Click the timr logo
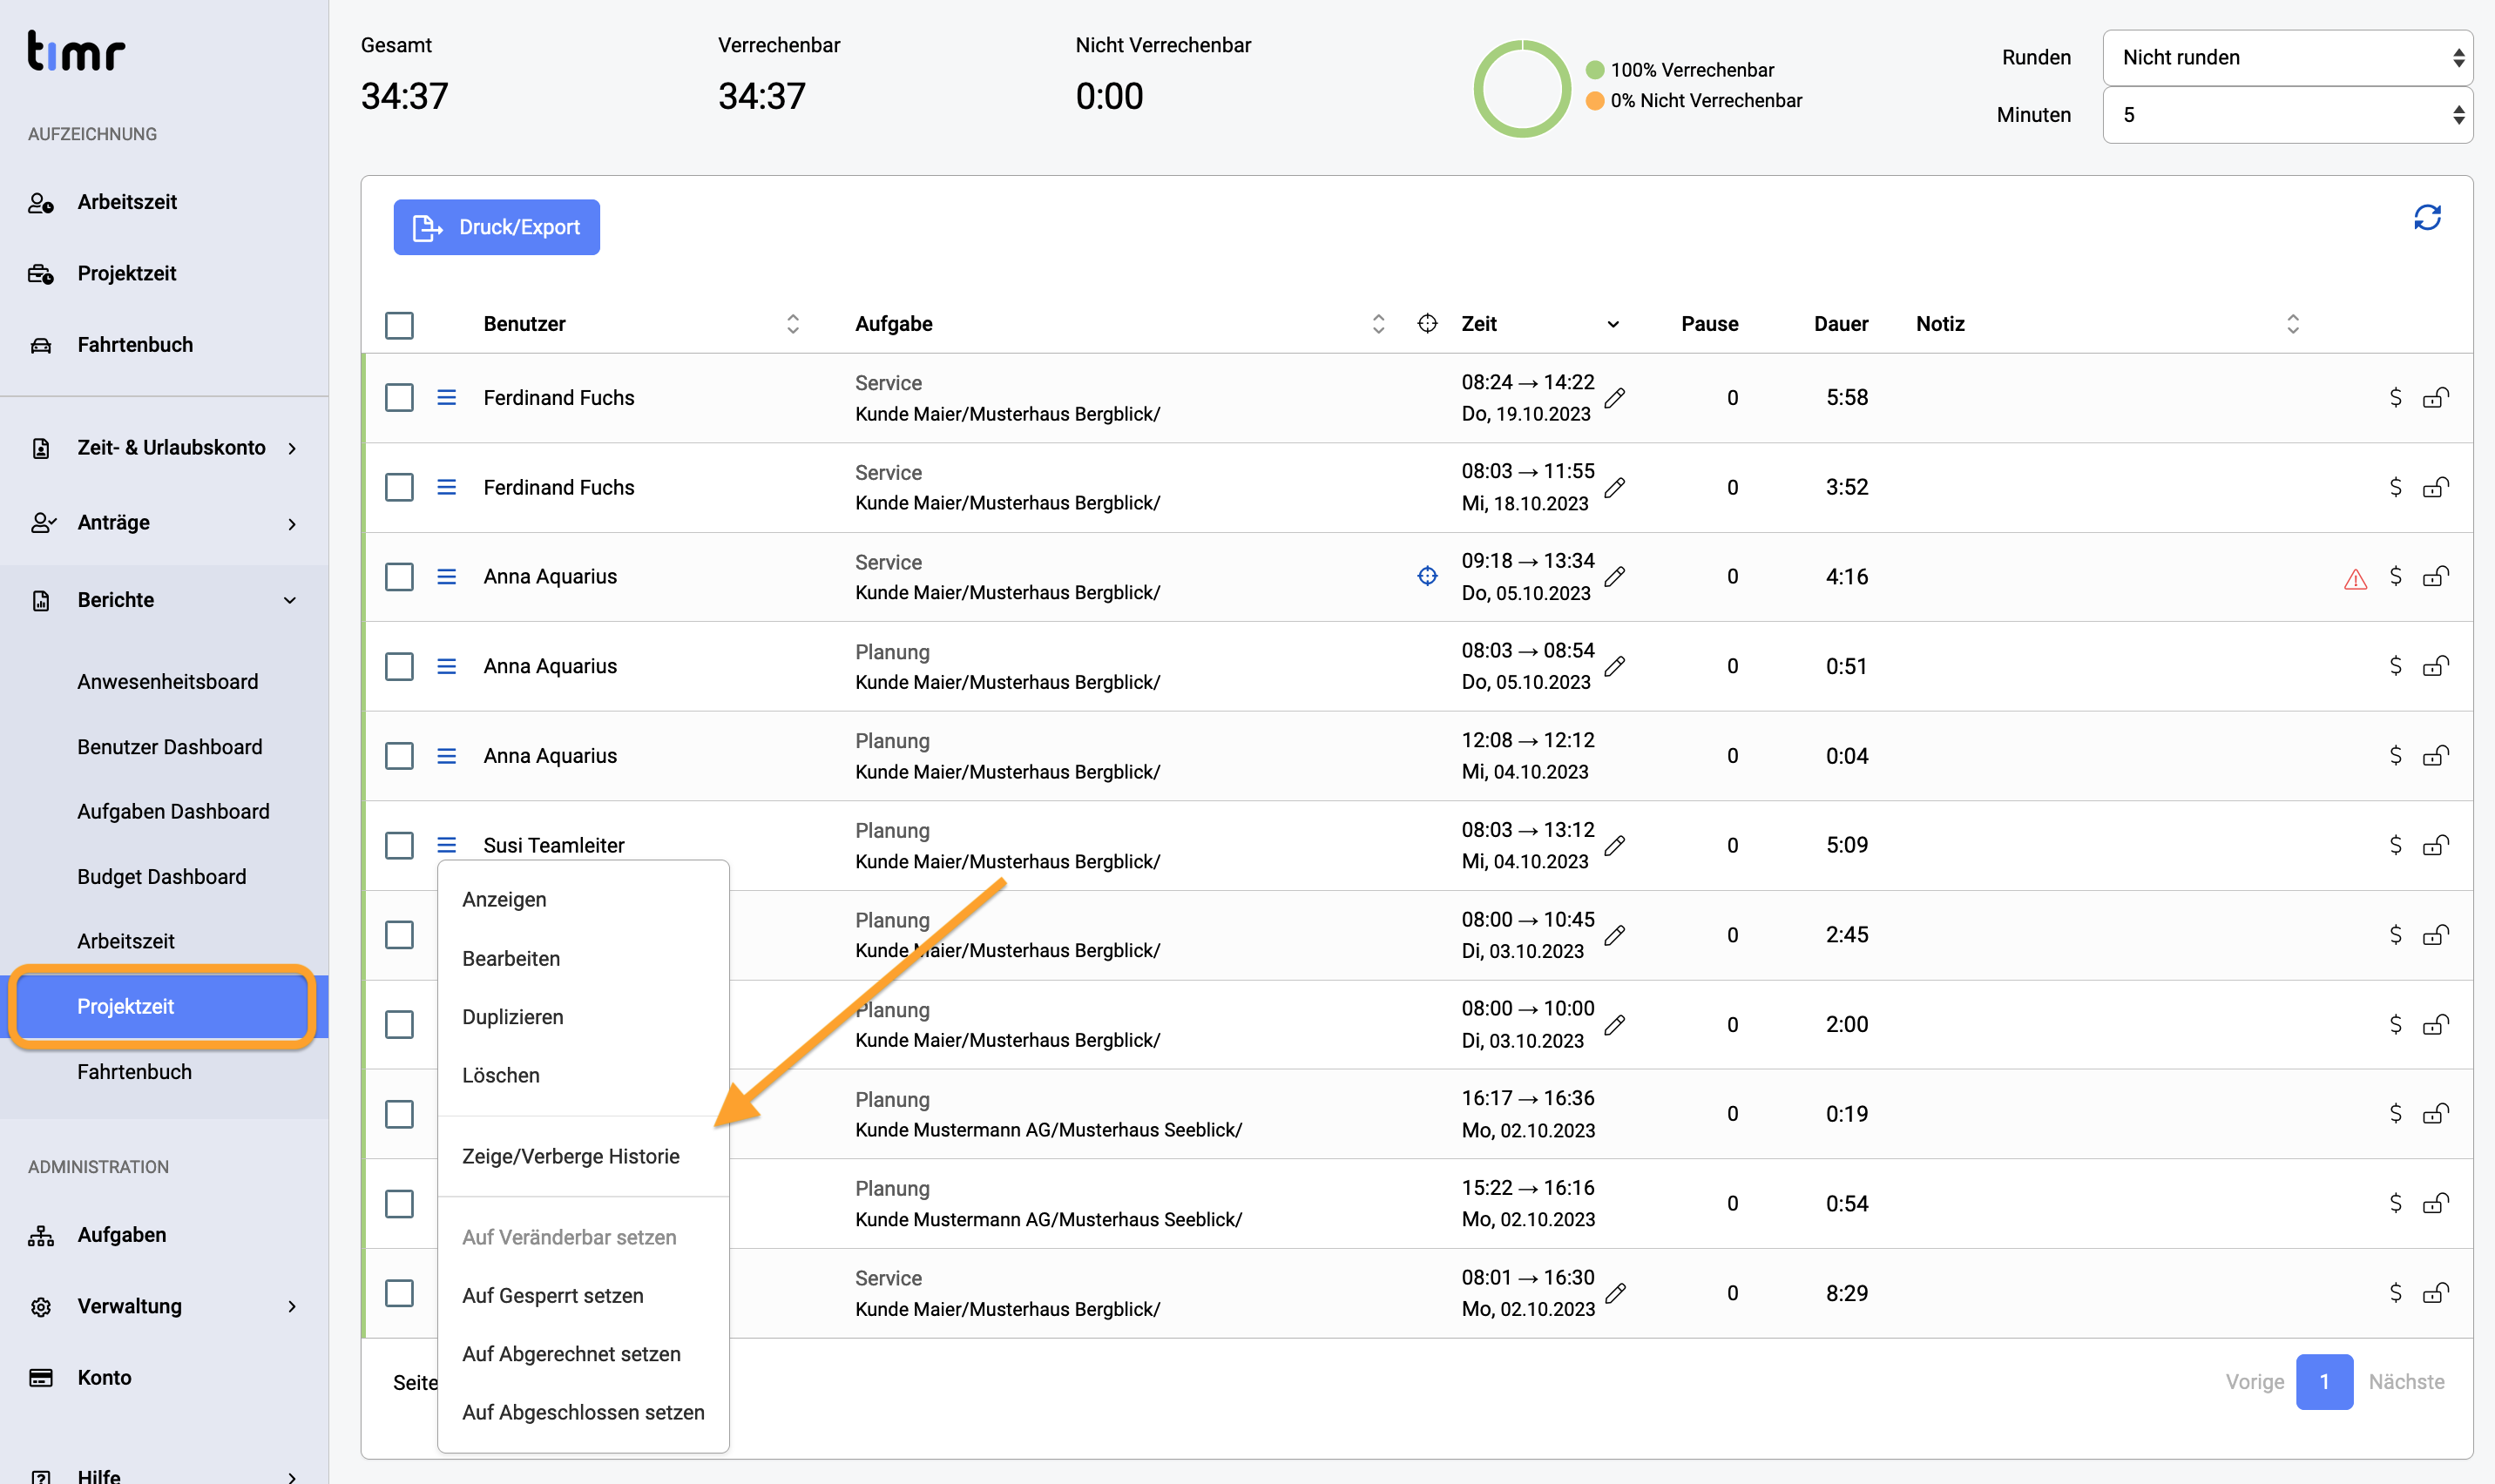The width and height of the screenshot is (2495, 1484). [76, 51]
